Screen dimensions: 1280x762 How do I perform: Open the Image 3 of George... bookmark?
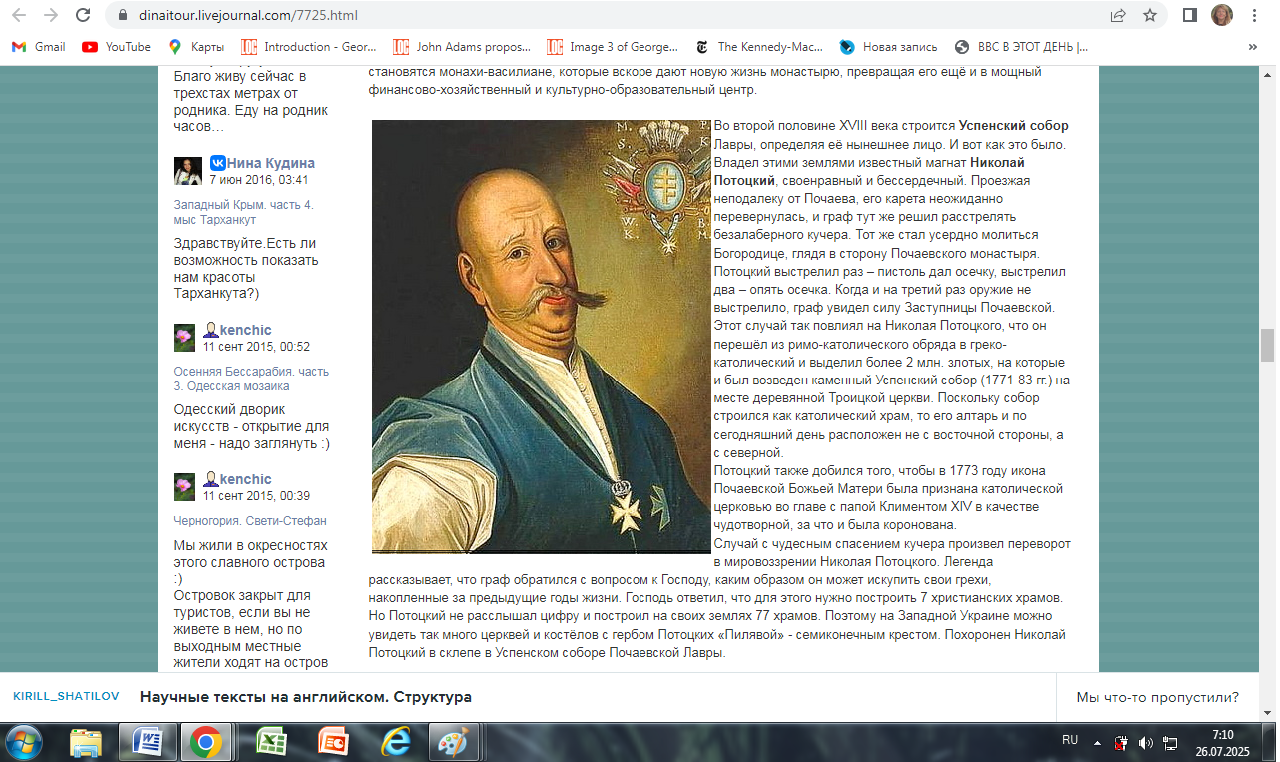click(x=613, y=47)
